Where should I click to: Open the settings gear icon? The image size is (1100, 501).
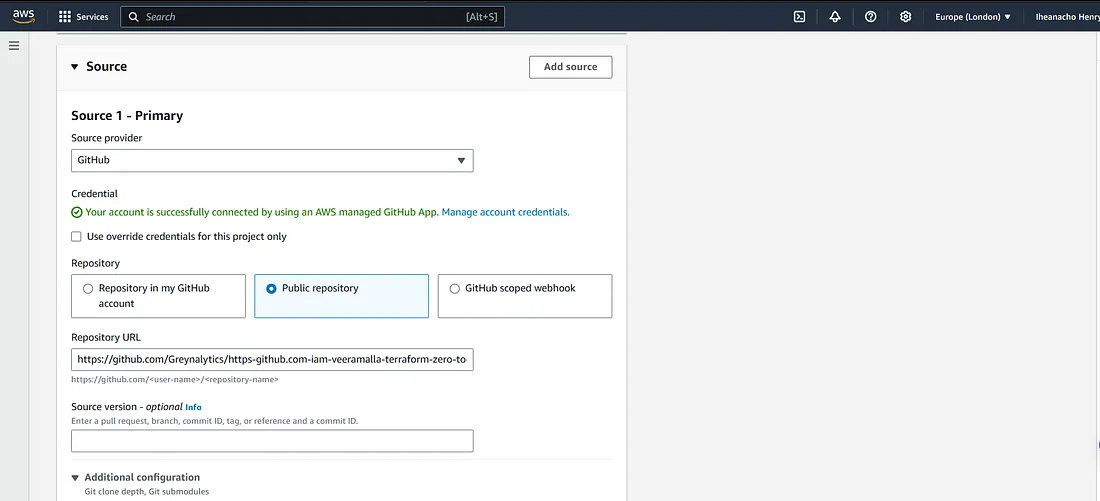pyautogui.click(x=906, y=17)
